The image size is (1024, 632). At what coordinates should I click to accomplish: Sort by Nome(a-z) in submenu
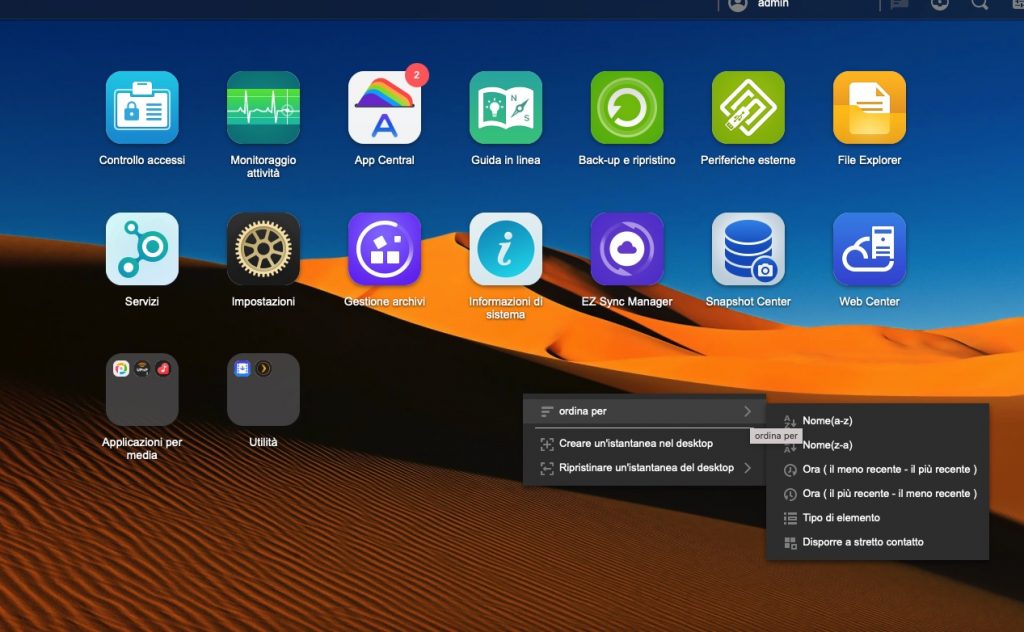(827, 421)
